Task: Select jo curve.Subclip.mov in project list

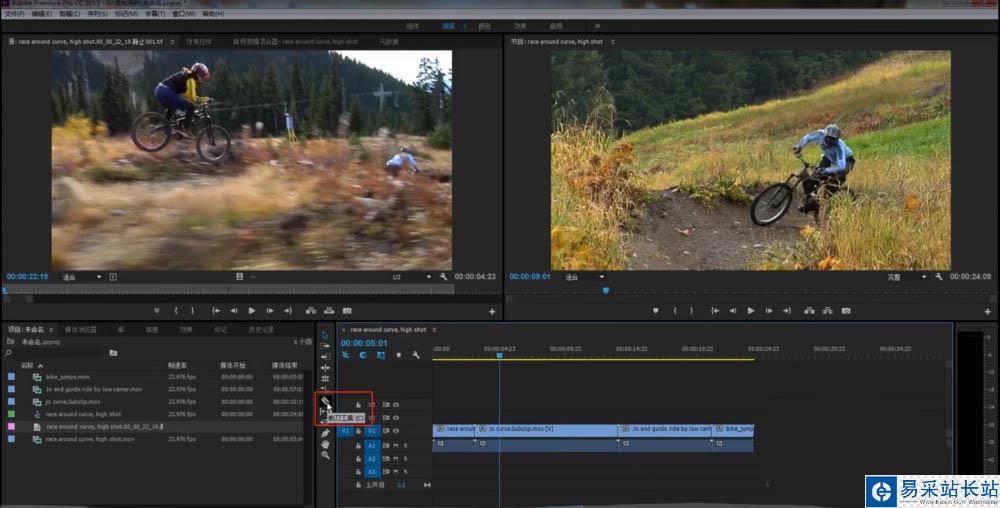Action: click(x=73, y=402)
